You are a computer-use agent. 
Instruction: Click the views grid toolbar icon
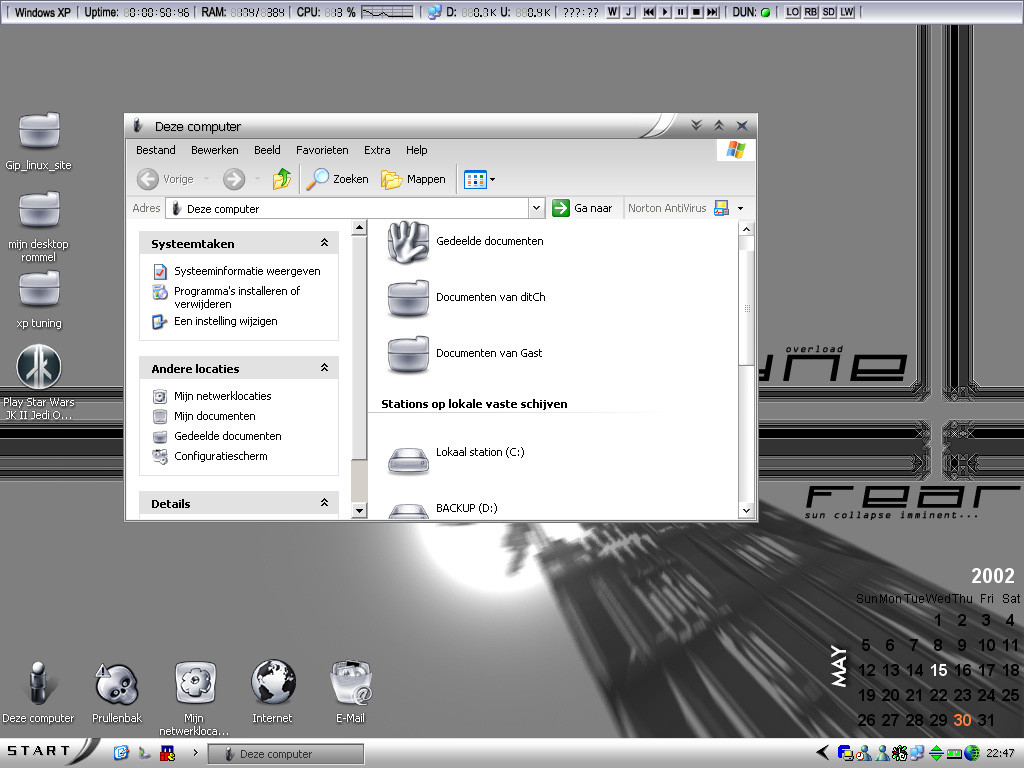click(x=475, y=180)
